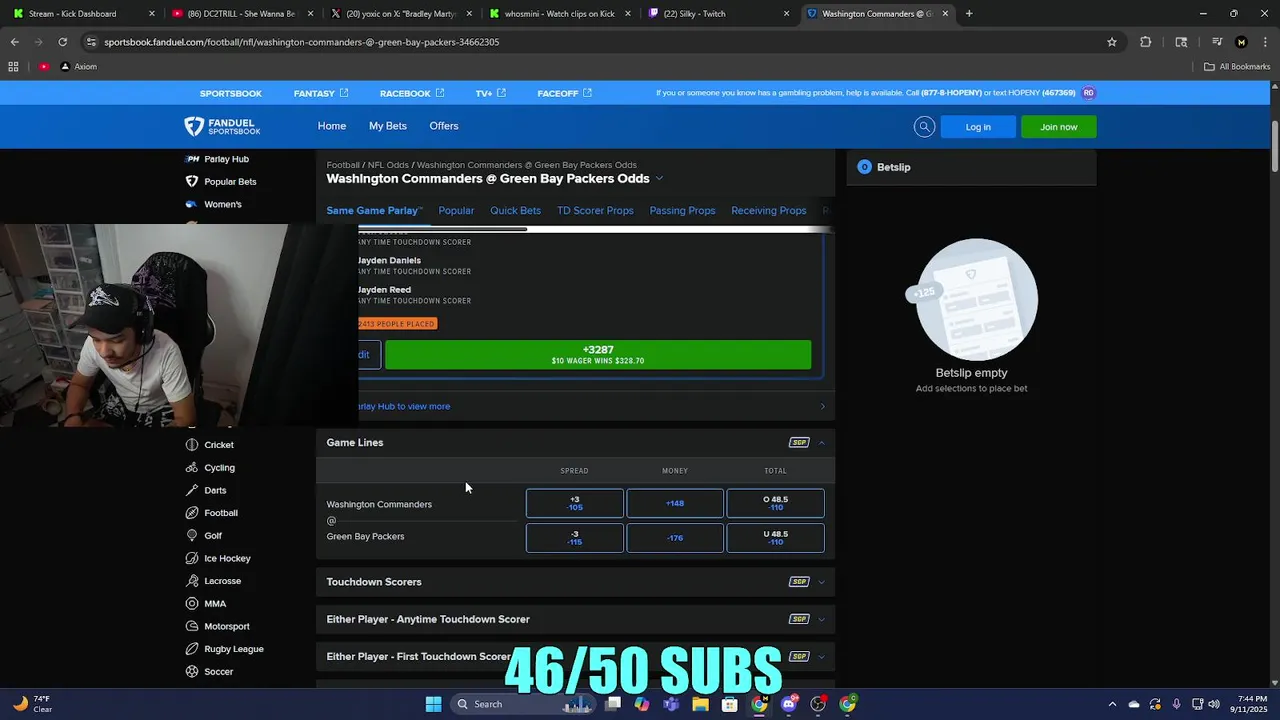
Task: Click the MMA icon in sidebar
Action: pyautogui.click(x=192, y=604)
